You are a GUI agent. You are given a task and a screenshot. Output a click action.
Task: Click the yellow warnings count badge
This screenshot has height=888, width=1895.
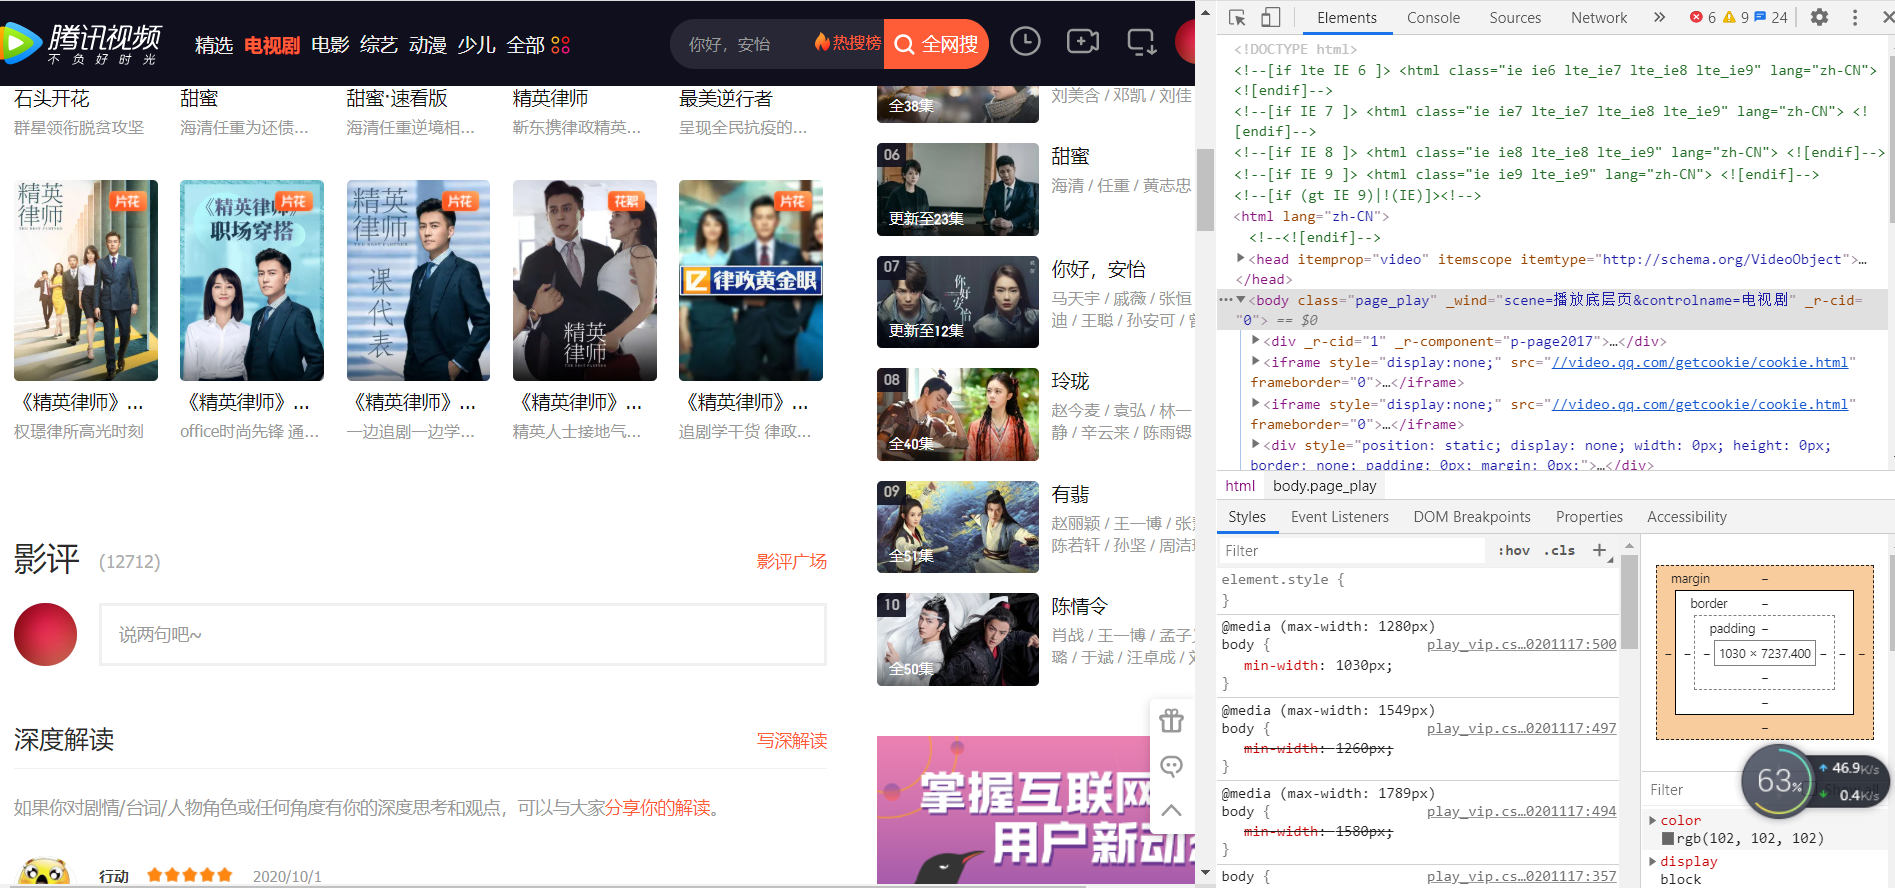click(1736, 17)
